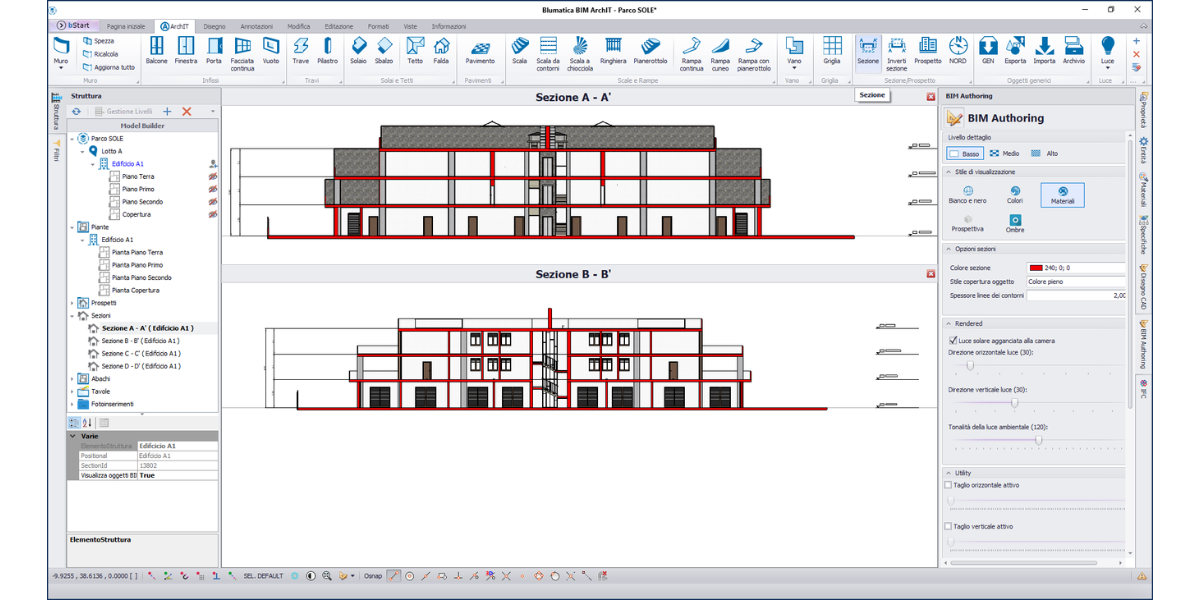The width and height of the screenshot is (1200, 600).
Task: Open the Viste ribbon tab
Action: [x=410, y=26]
